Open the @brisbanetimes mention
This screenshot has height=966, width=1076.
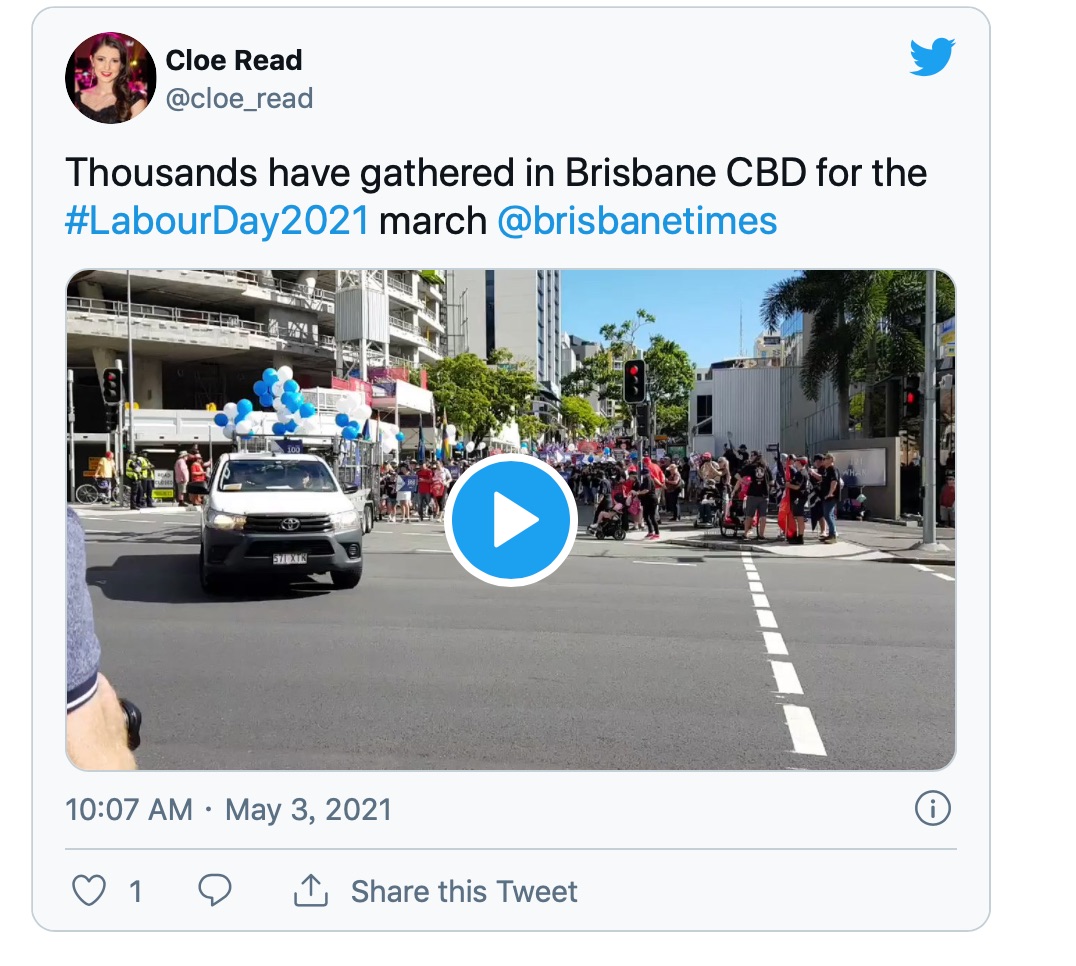pyautogui.click(x=637, y=221)
